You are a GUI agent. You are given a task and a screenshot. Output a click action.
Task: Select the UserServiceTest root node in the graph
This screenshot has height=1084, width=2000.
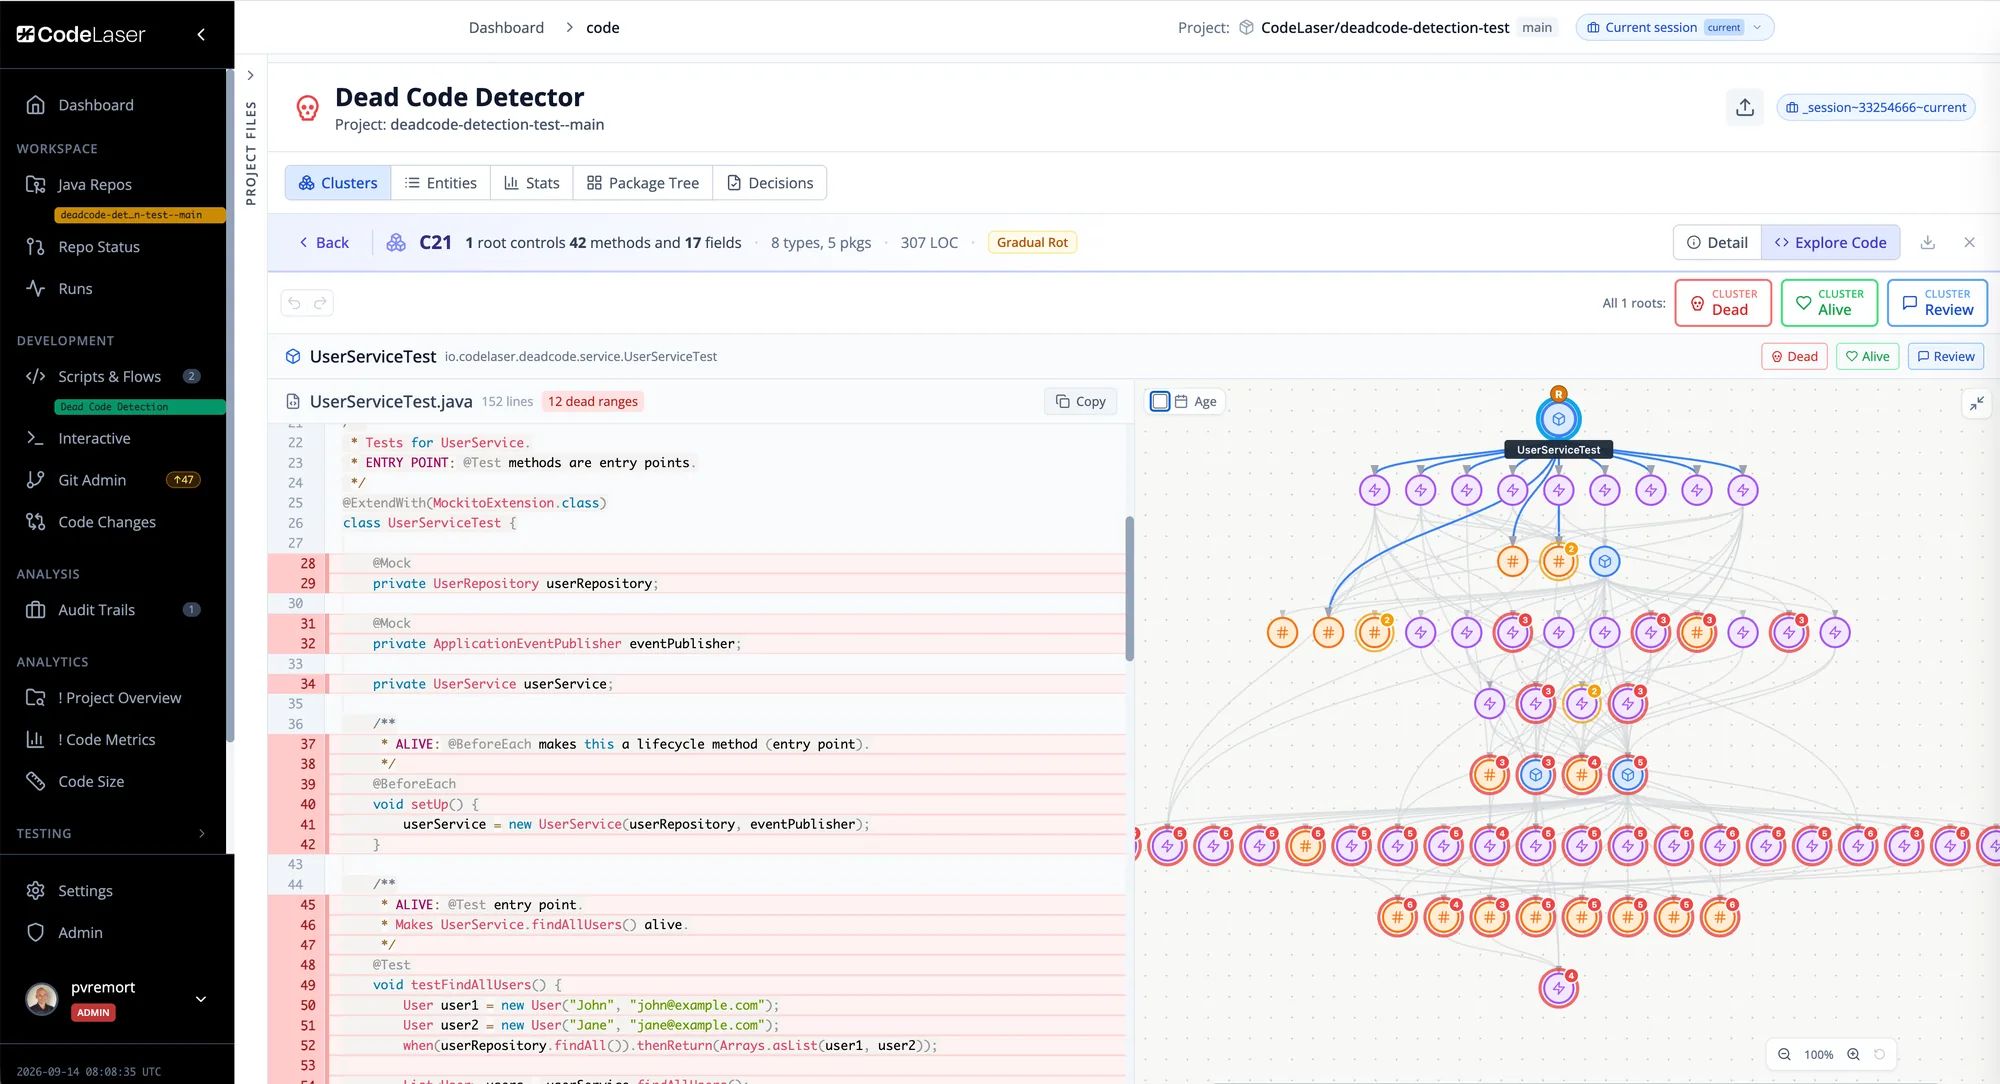(x=1558, y=419)
